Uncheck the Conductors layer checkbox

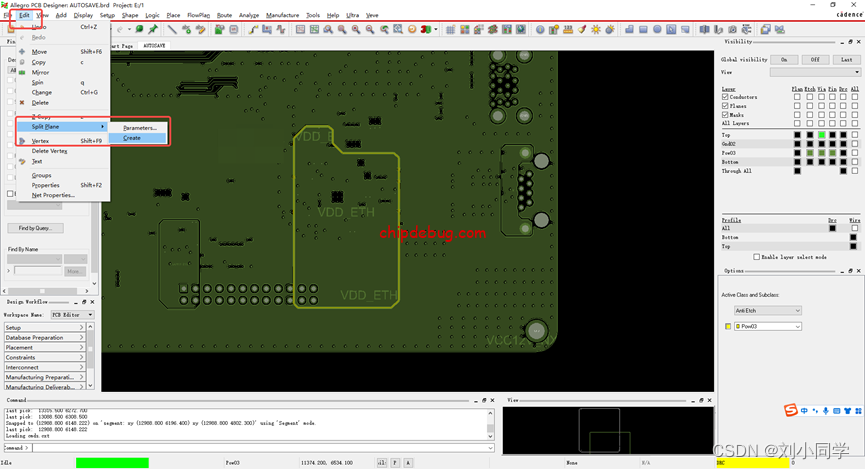point(726,97)
